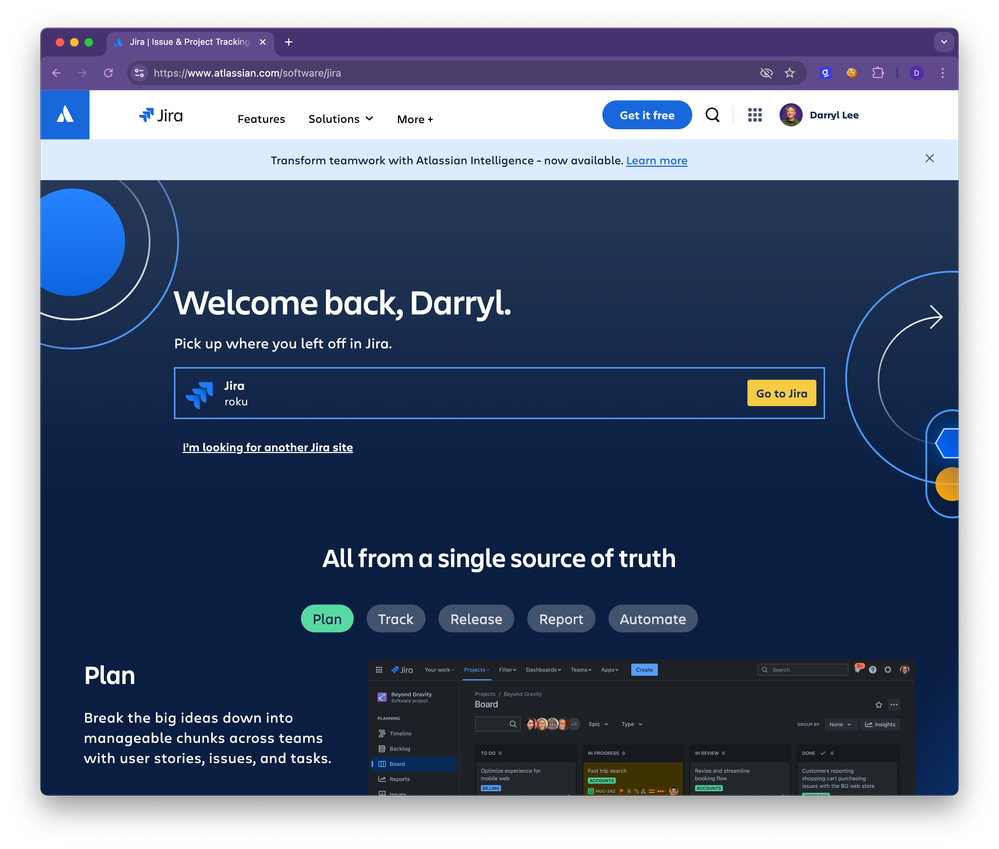999x849 pixels.
Task: Click Darryl Lee account name
Action: pos(834,115)
